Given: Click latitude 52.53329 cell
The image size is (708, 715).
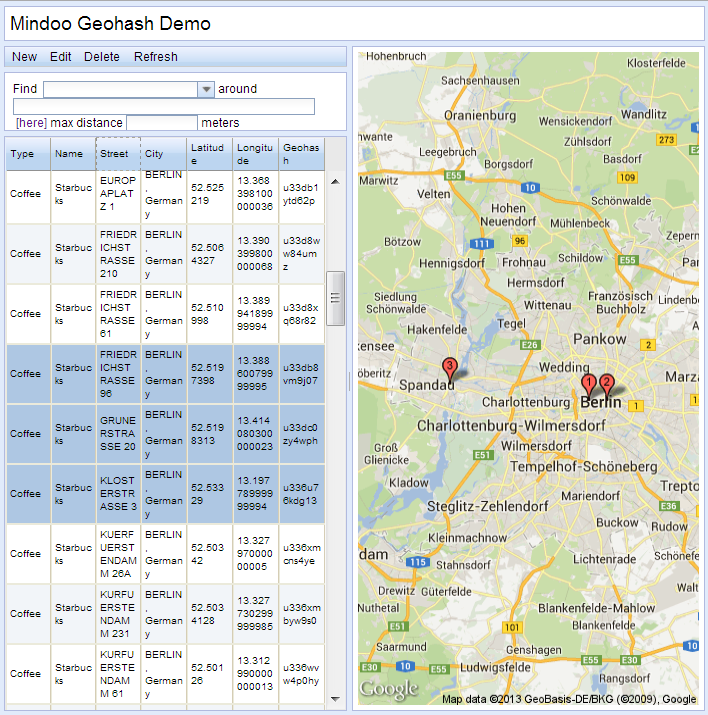Looking at the screenshot, I should coord(210,494).
